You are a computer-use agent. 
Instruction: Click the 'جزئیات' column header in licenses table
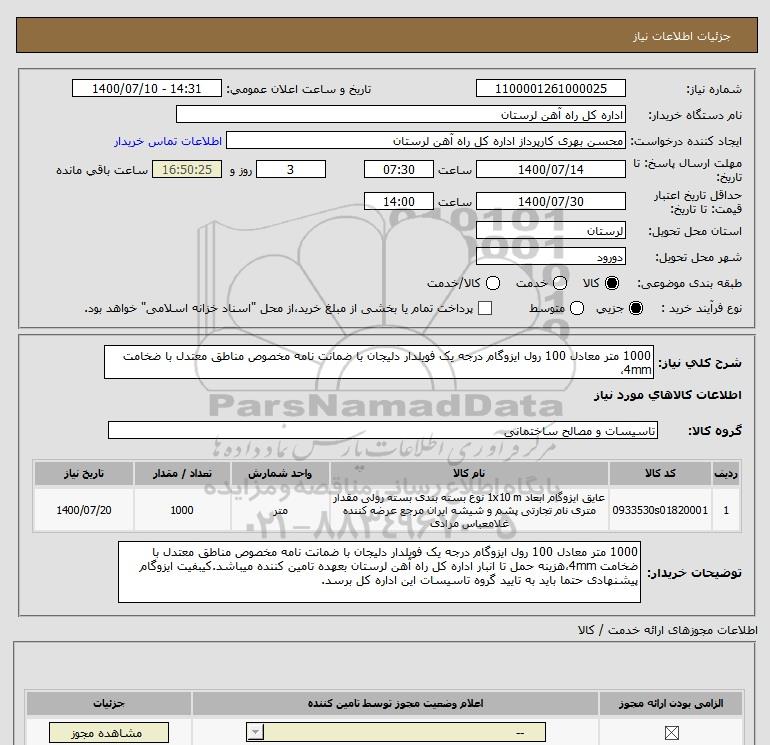coord(109,703)
